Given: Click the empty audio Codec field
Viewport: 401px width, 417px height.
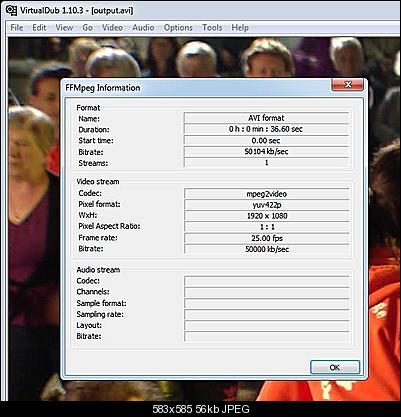Looking at the screenshot, I should click(267, 281).
